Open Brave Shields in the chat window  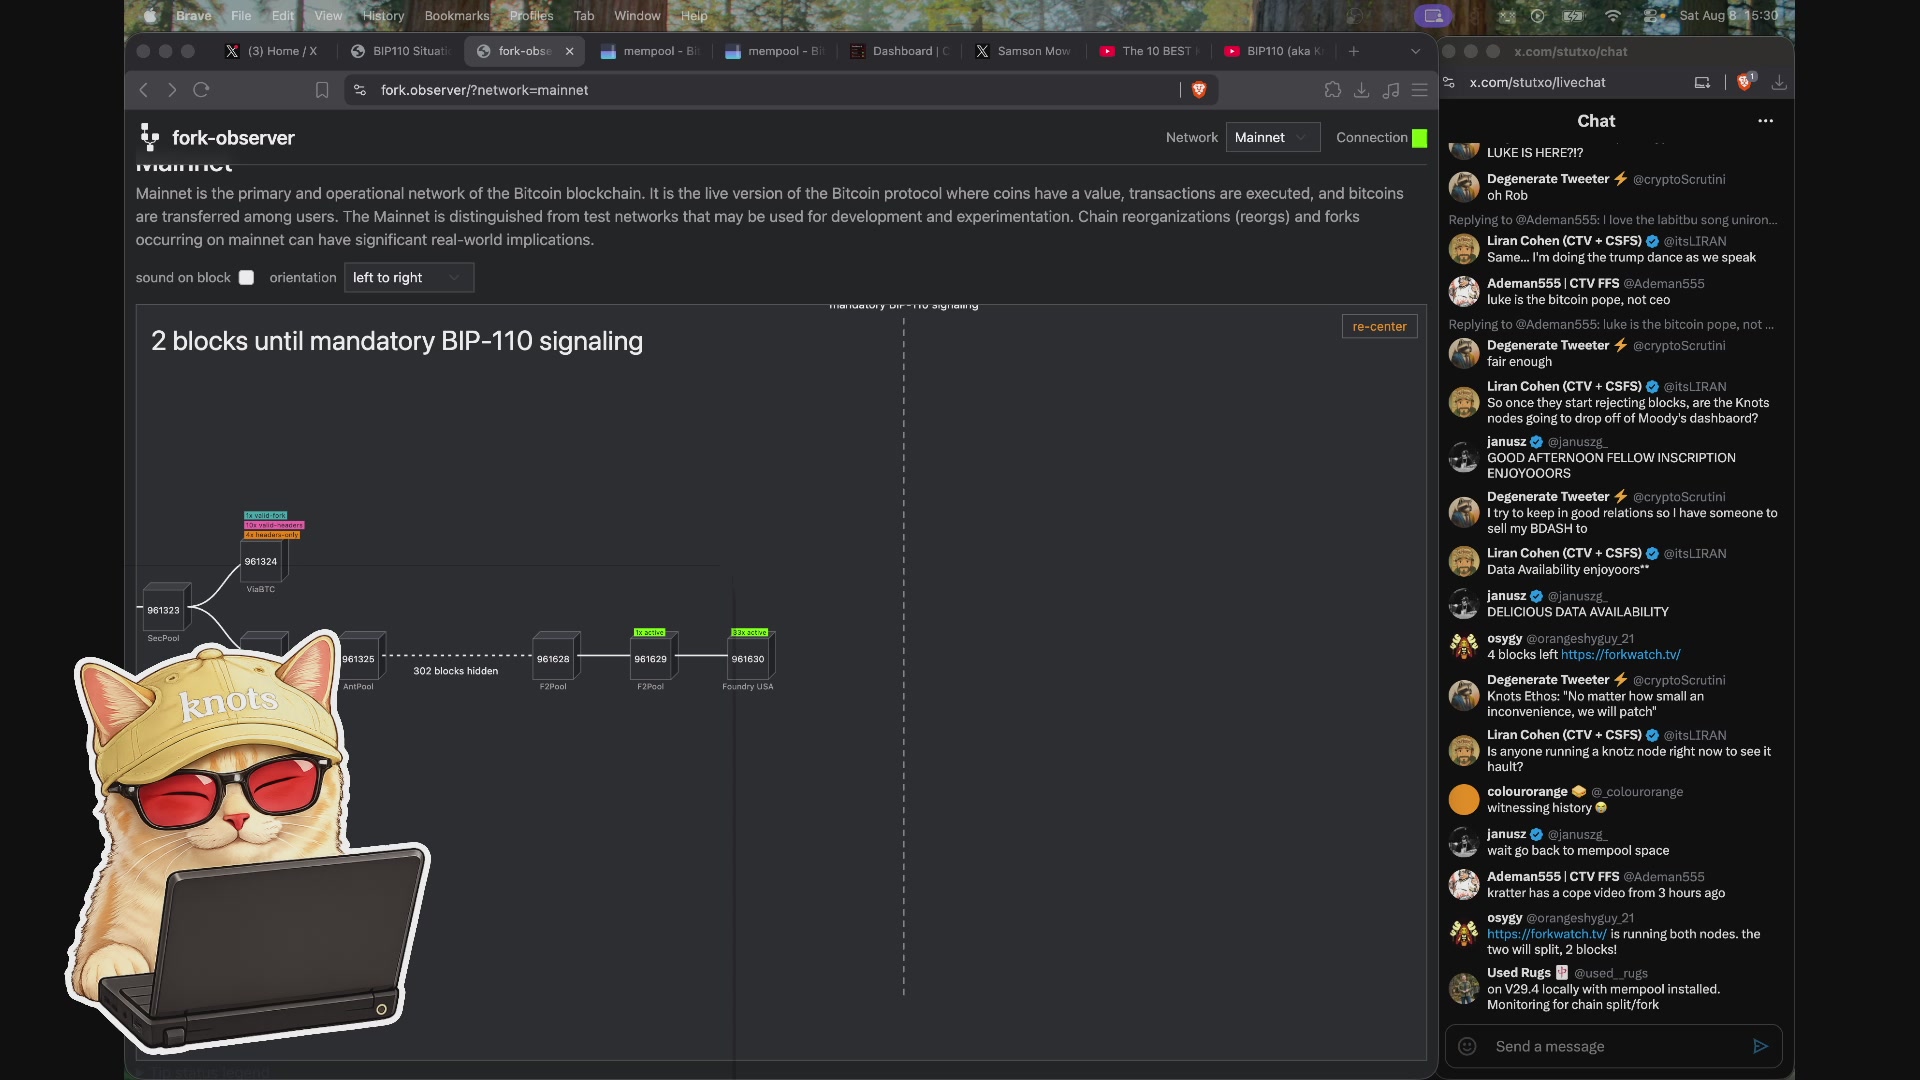(1745, 82)
